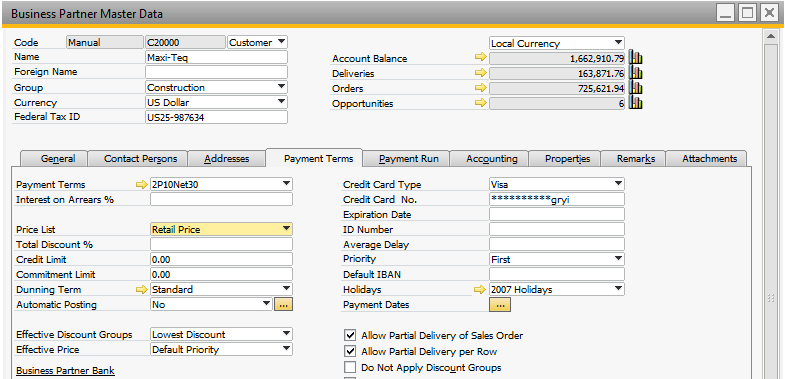
Task: Minimize the Business Partner Master Data window
Action: click(x=725, y=13)
